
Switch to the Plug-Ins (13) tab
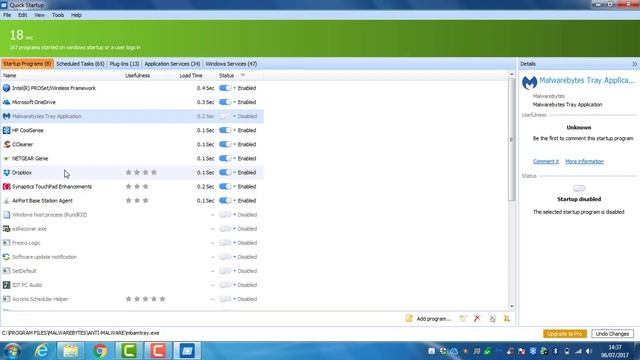coord(124,64)
